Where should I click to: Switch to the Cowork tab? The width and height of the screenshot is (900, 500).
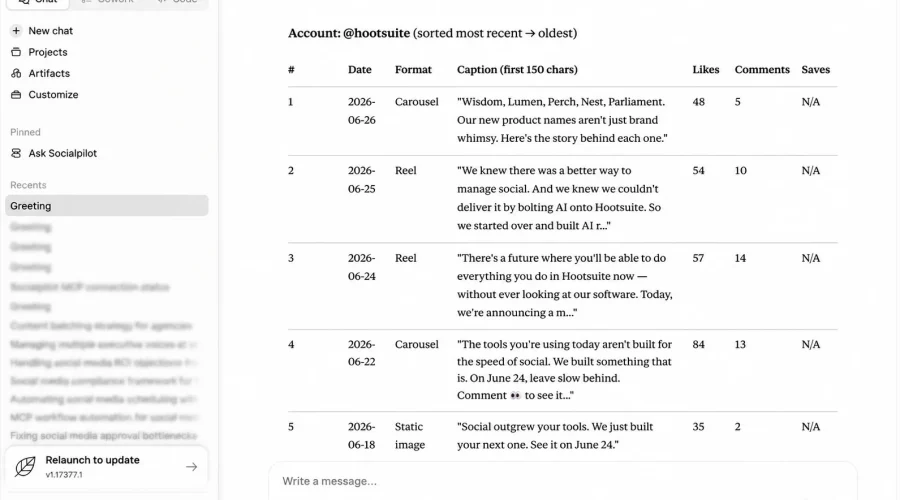(x=107, y=2)
